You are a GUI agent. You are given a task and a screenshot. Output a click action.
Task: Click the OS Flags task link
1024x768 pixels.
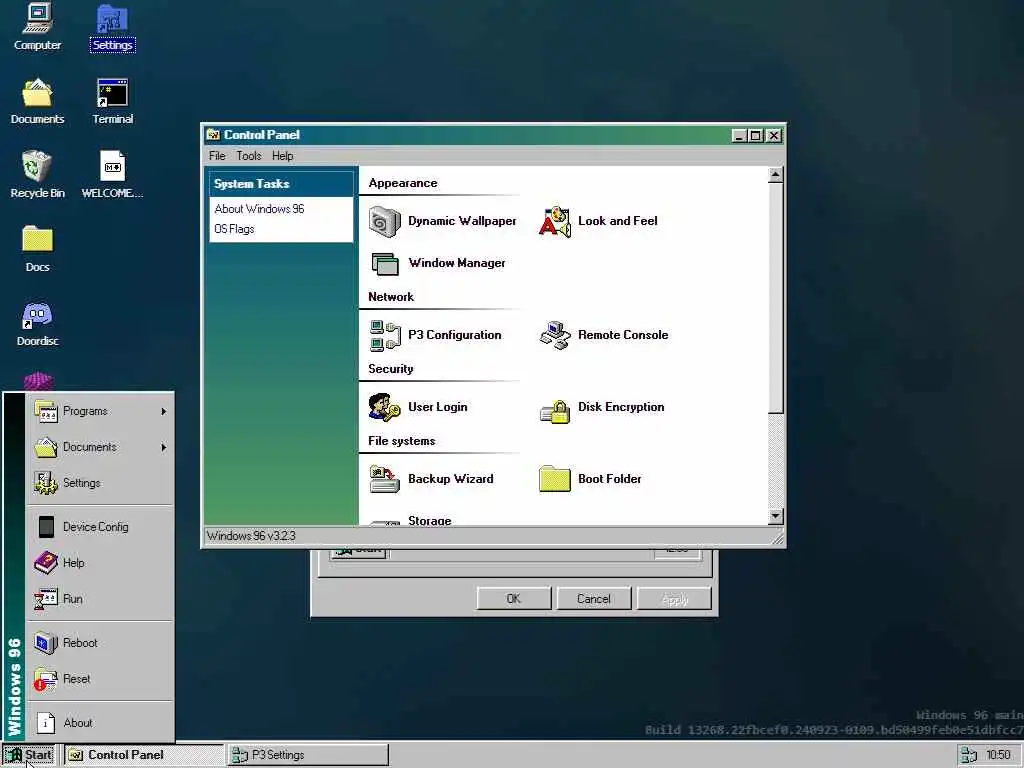point(234,229)
